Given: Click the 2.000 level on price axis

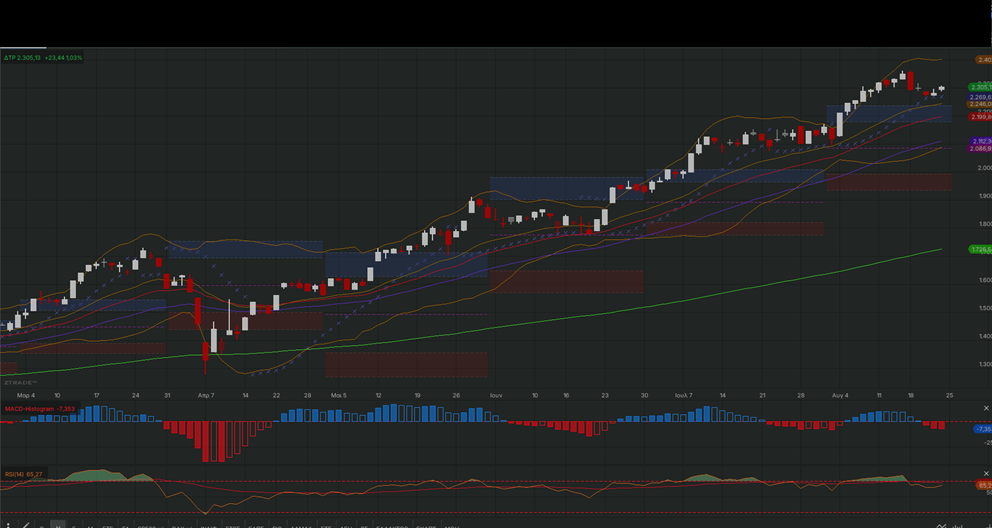Looking at the screenshot, I should click(x=984, y=168).
